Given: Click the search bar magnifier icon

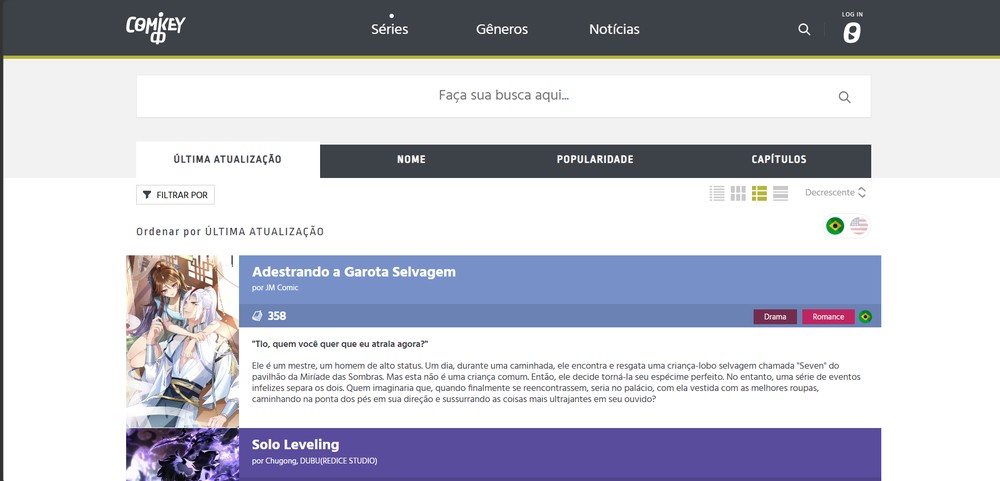Looking at the screenshot, I should 844,97.
